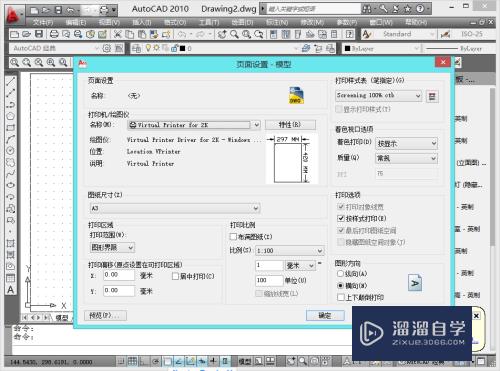Click the Open file icon in the standard toolbar
500x371 pixels.
coord(27,34)
